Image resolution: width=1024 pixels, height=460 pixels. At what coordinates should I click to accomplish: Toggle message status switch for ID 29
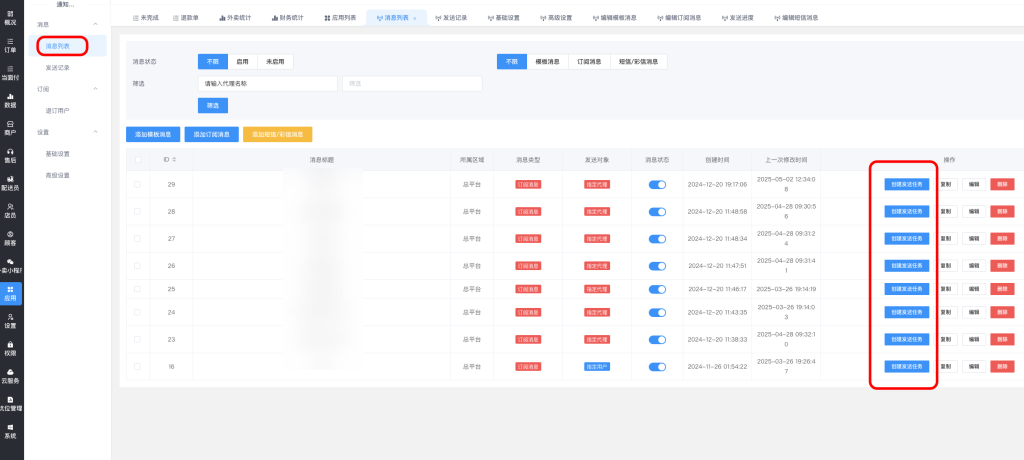[657, 184]
